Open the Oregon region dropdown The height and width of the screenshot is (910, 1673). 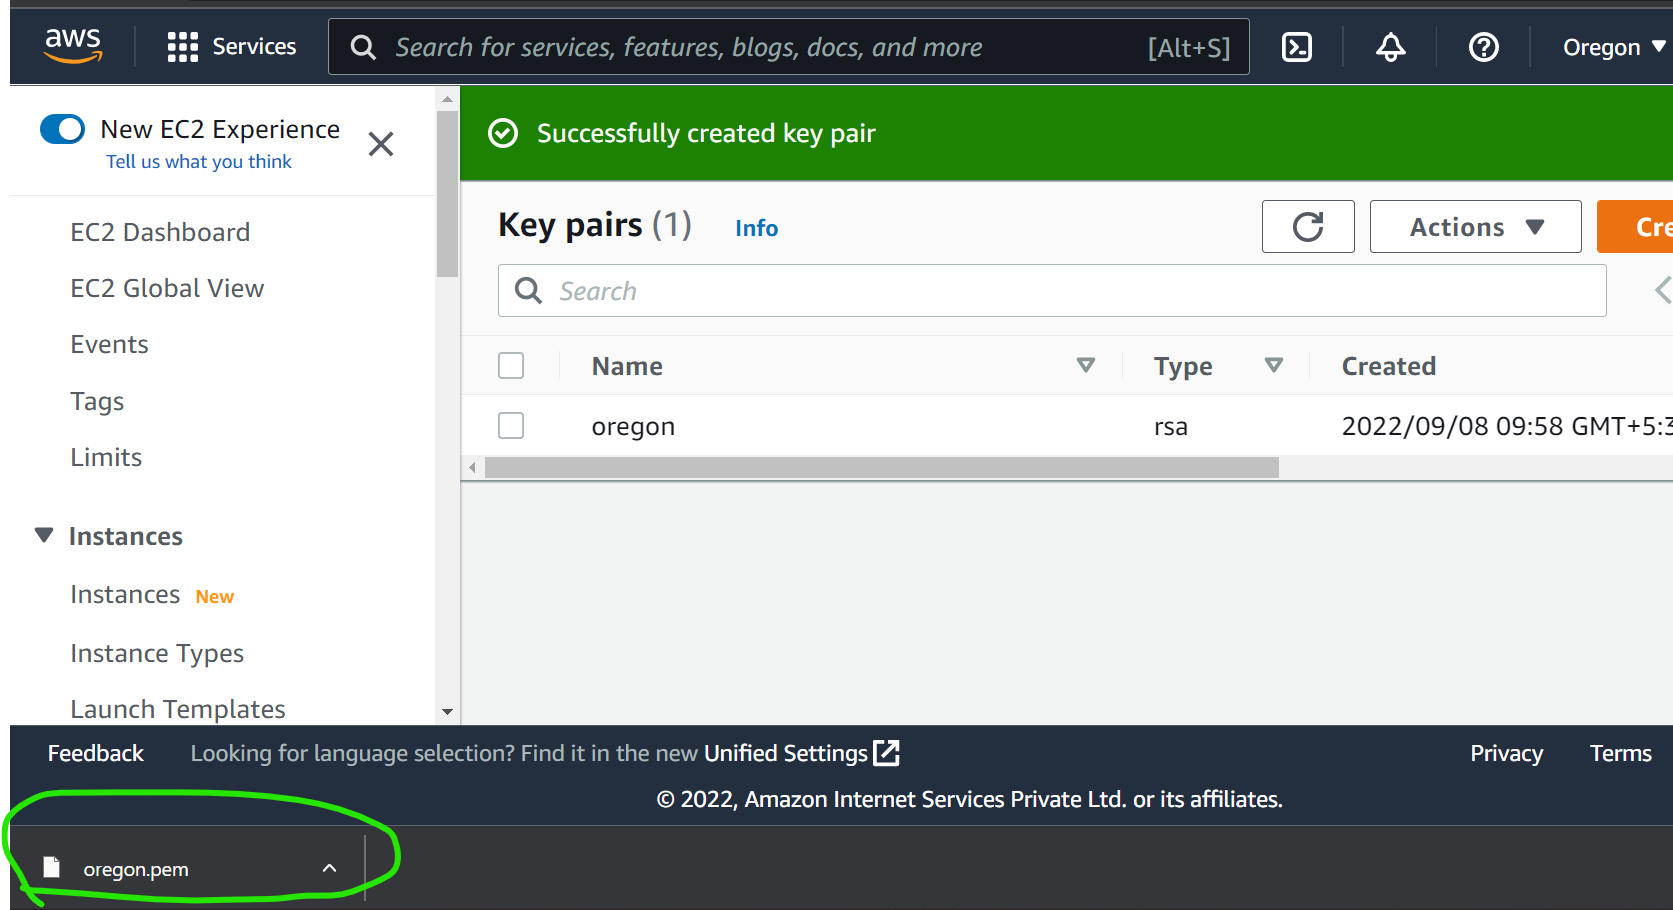point(1614,47)
